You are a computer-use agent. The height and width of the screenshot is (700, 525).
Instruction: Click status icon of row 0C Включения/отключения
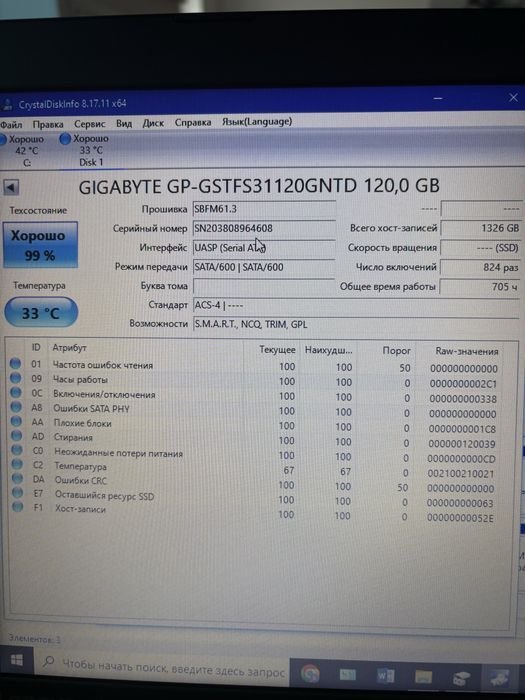pyautogui.click(x=16, y=393)
